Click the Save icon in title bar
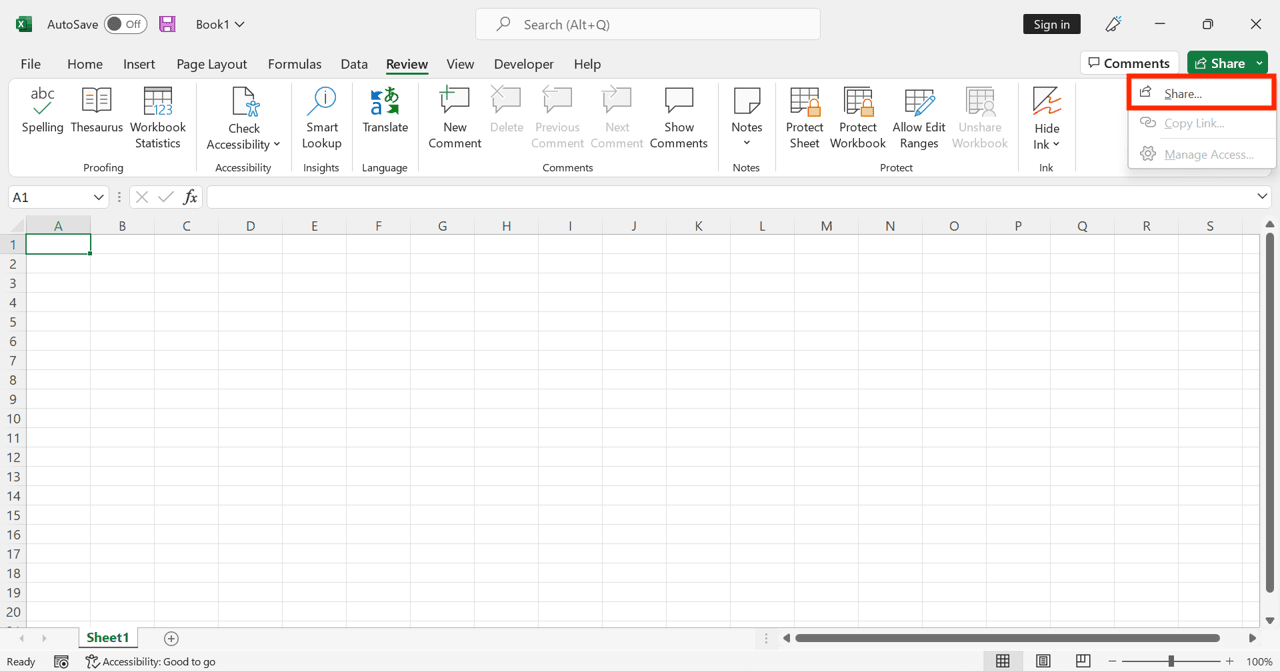 pos(167,24)
